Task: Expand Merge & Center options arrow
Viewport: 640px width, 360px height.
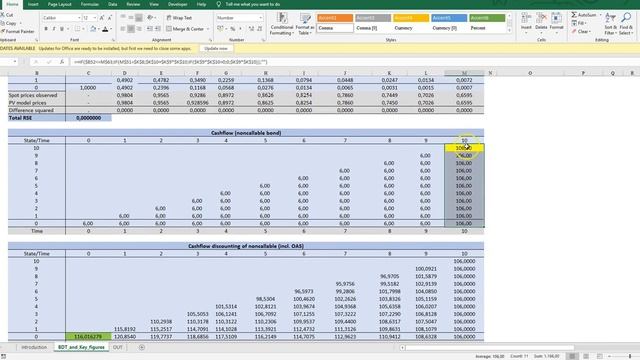Action: (x=208, y=29)
